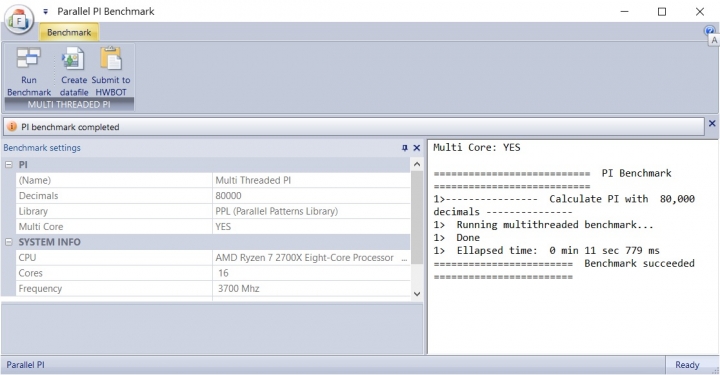Pin the Benchmark settings panel
Viewport: 720px width, 375px height.
point(405,148)
